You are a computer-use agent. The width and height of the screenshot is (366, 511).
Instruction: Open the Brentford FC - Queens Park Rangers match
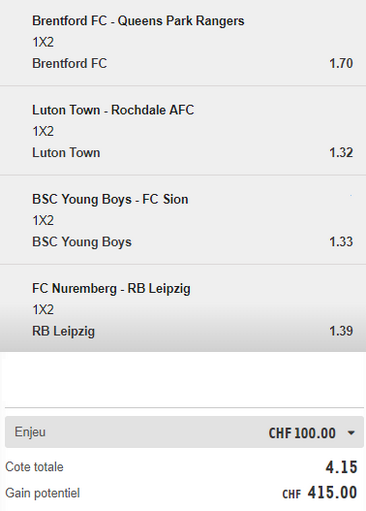coord(138,21)
